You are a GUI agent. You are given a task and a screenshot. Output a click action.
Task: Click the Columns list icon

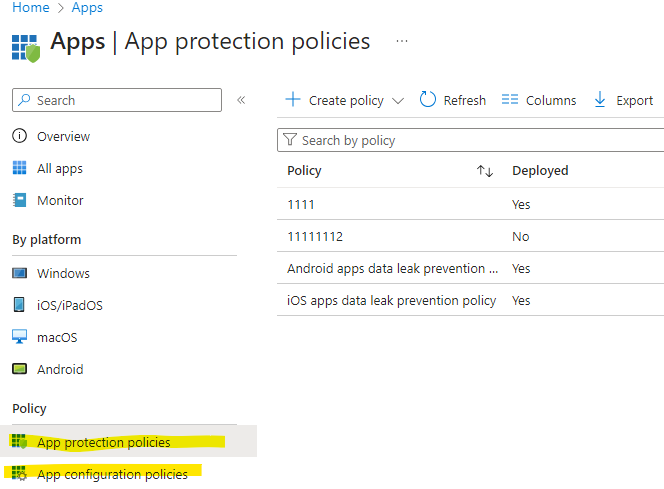pyautogui.click(x=510, y=99)
